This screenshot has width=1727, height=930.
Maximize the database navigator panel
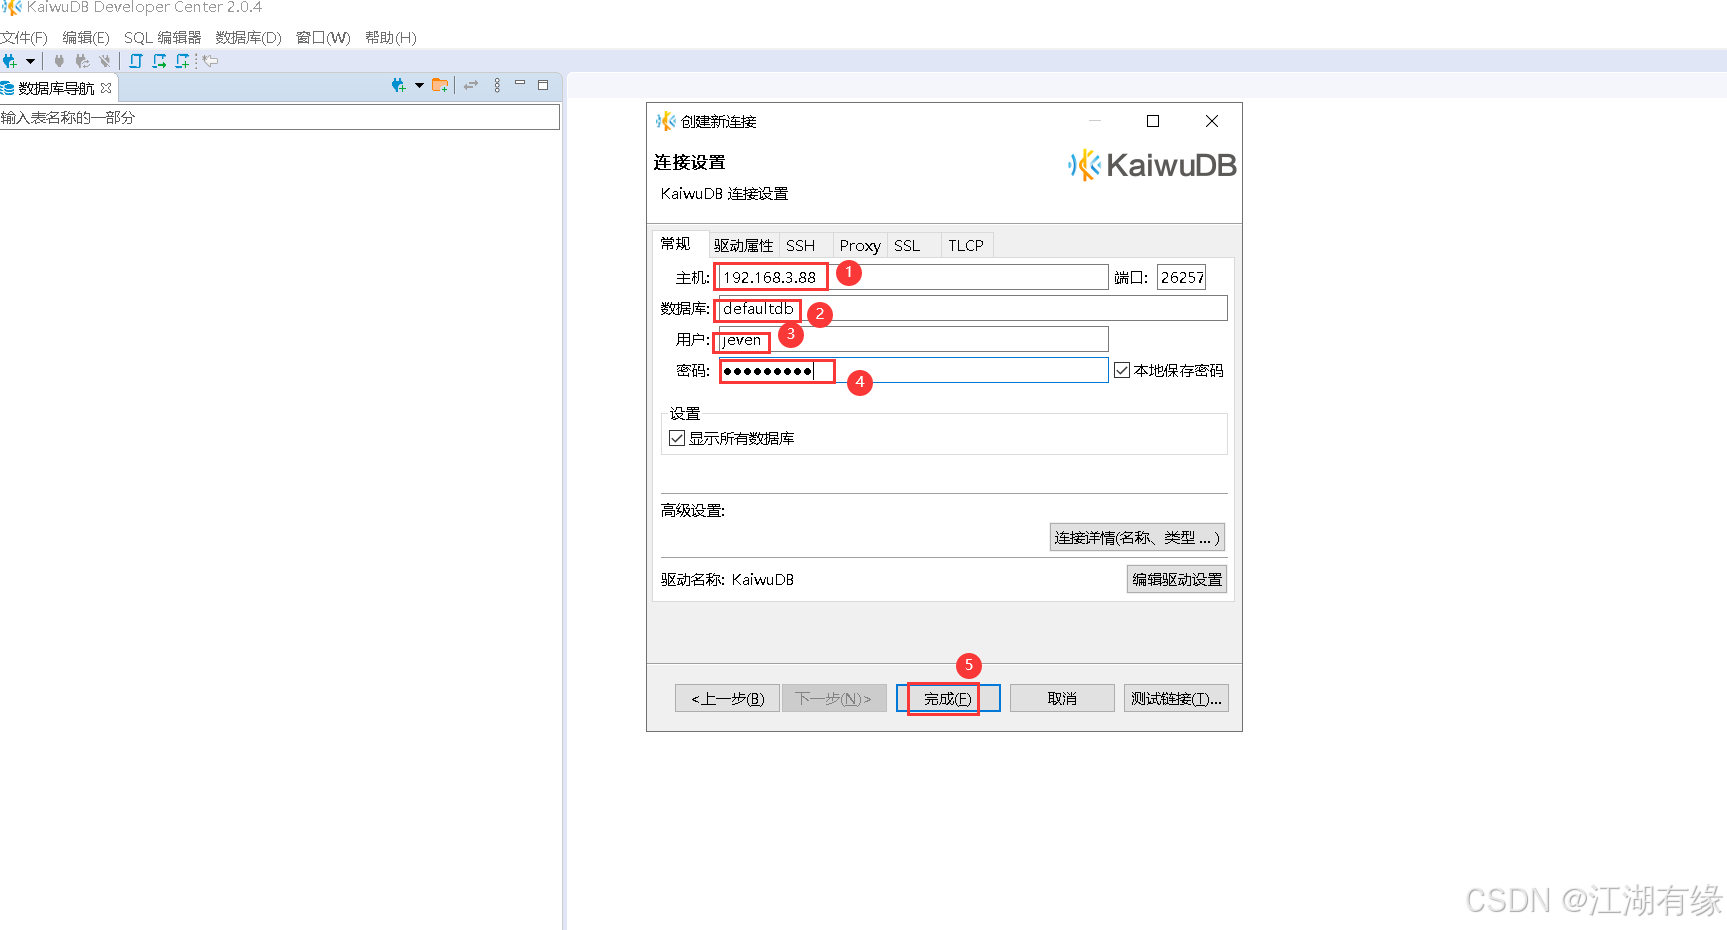(543, 85)
